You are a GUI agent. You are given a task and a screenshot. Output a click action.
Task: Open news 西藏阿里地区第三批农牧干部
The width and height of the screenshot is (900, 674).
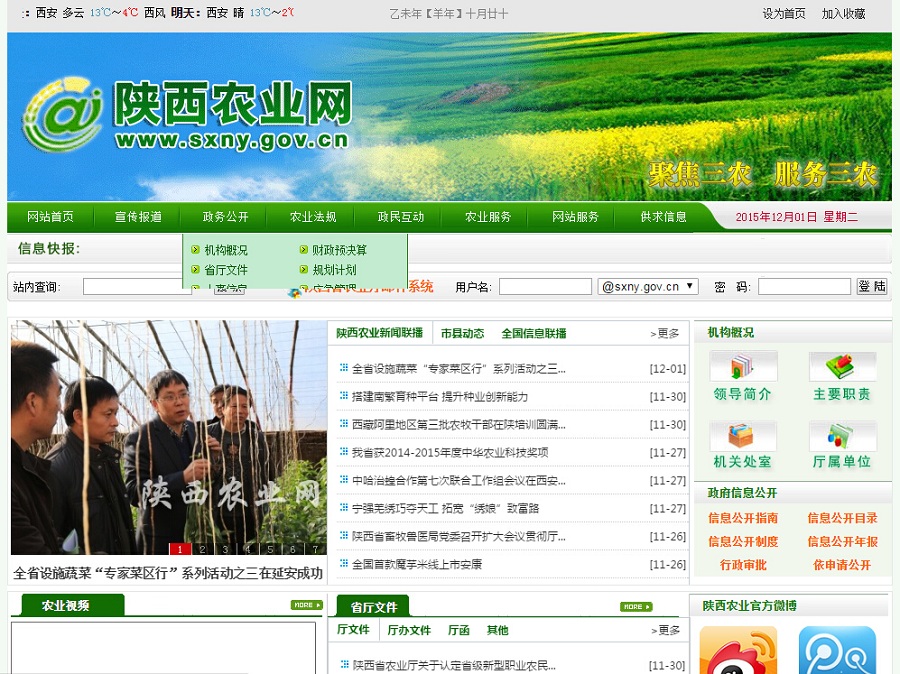pos(459,424)
